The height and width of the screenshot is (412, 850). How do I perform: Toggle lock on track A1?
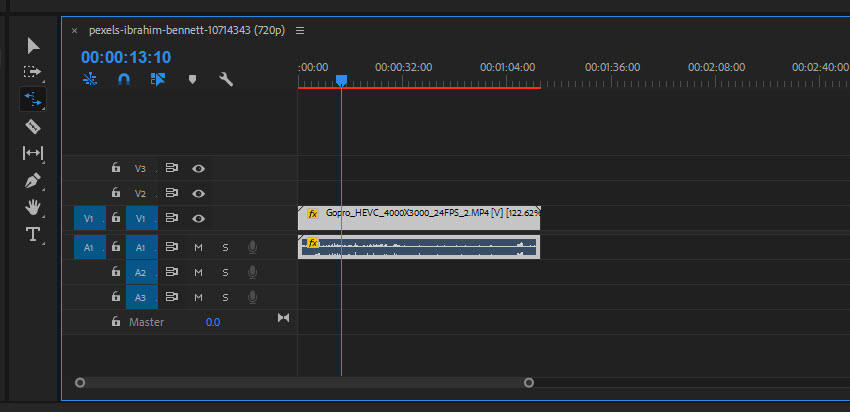click(x=115, y=247)
